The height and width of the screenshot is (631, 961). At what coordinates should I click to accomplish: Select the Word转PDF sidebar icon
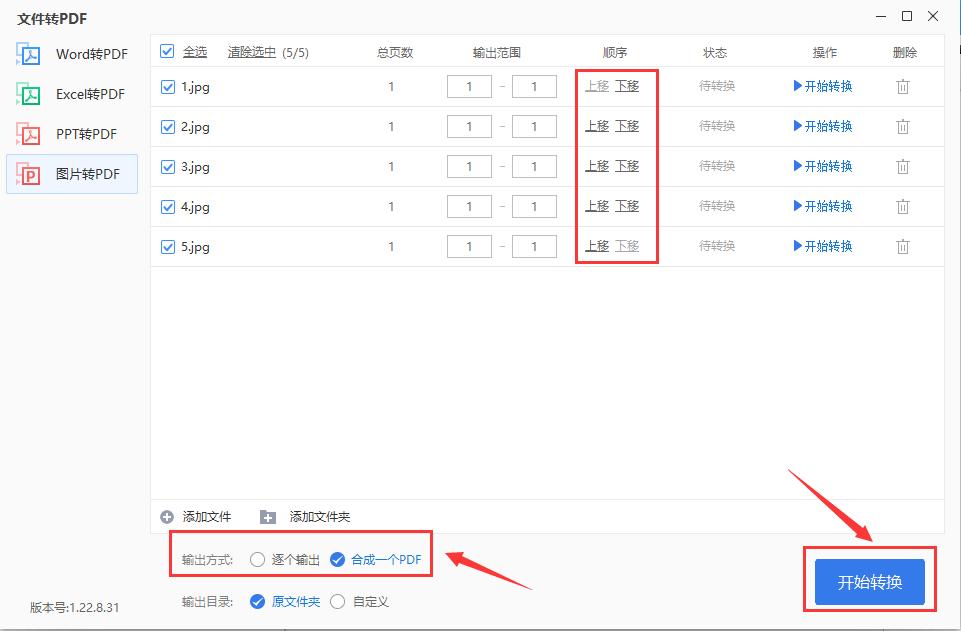click(28, 54)
